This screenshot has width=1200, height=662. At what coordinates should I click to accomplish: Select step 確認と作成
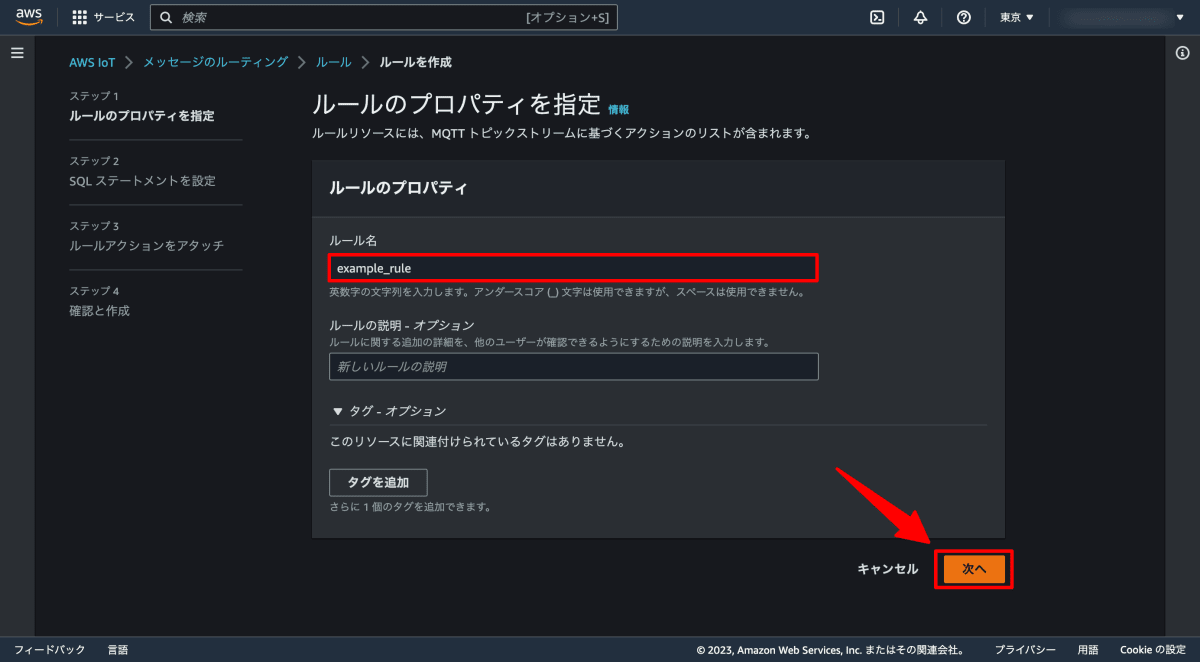[x=99, y=311]
